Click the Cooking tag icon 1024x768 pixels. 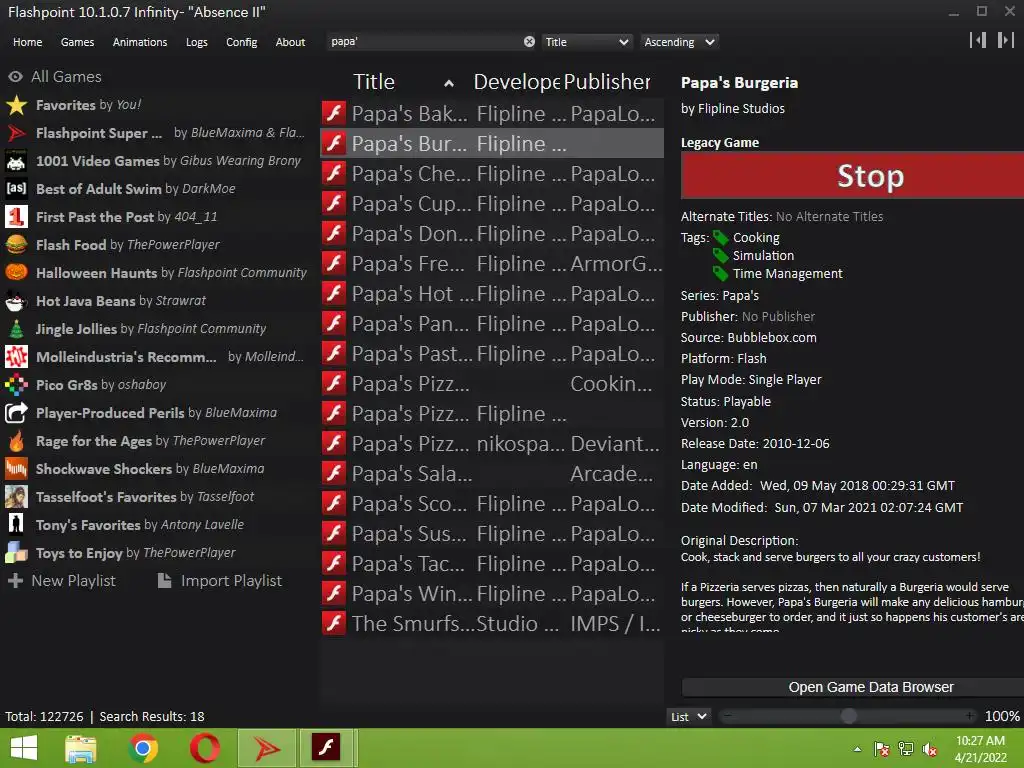(720, 238)
